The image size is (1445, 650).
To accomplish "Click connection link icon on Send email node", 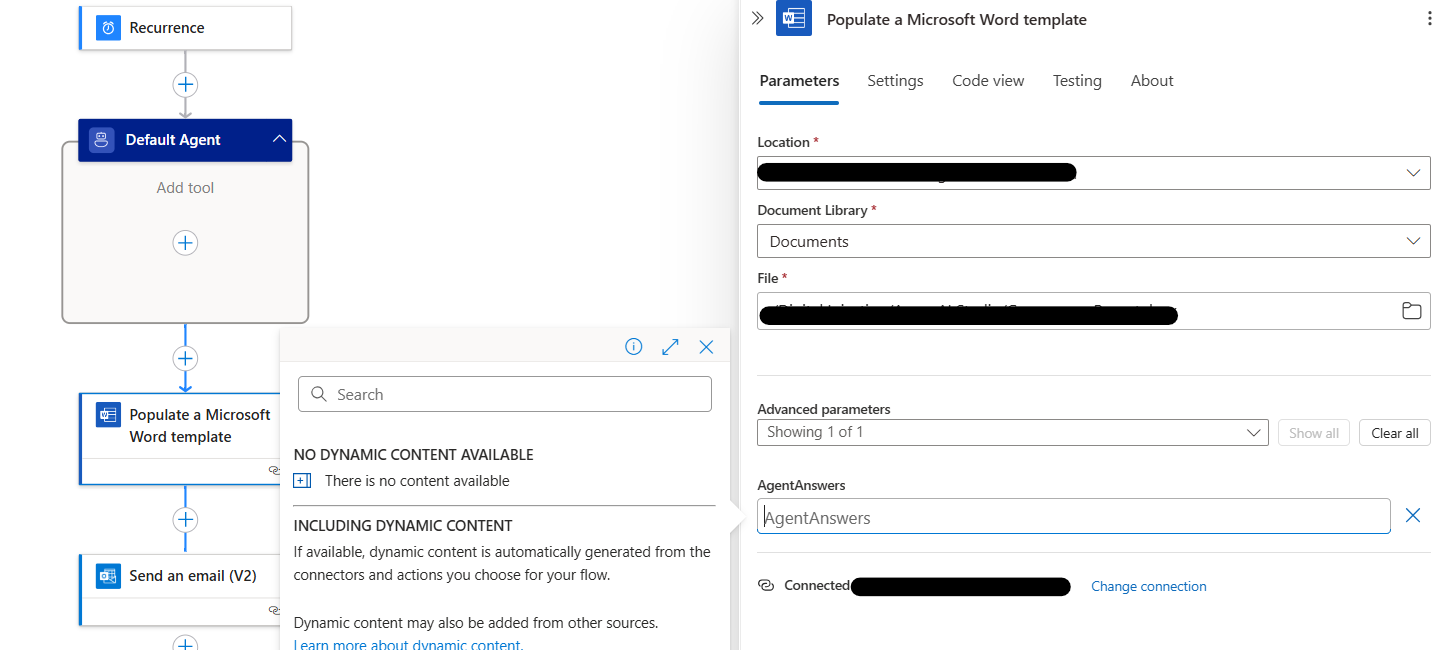I will click(x=274, y=610).
